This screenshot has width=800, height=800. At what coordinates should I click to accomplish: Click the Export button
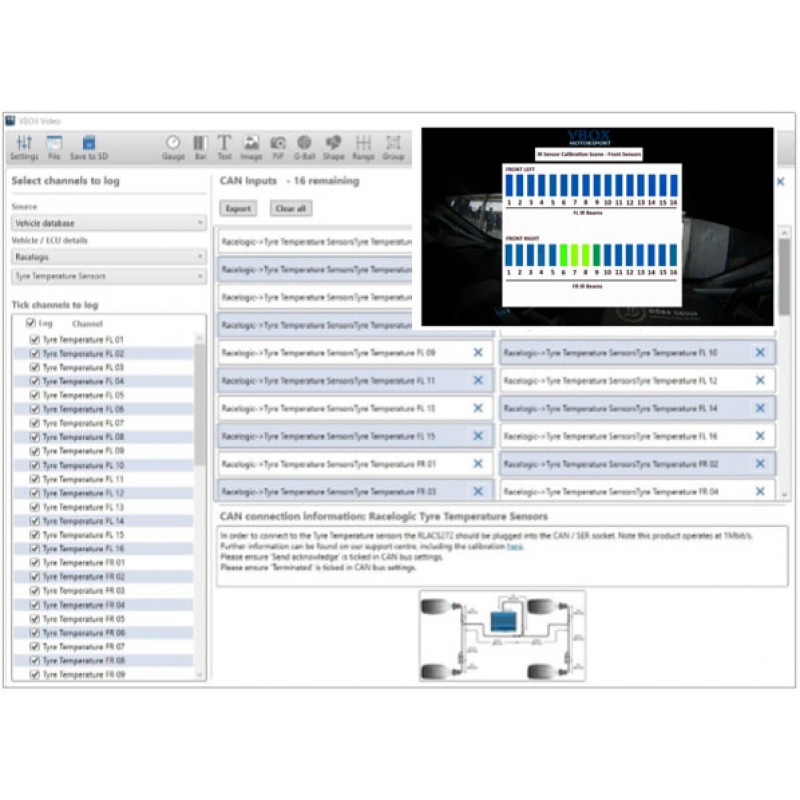pos(238,208)
